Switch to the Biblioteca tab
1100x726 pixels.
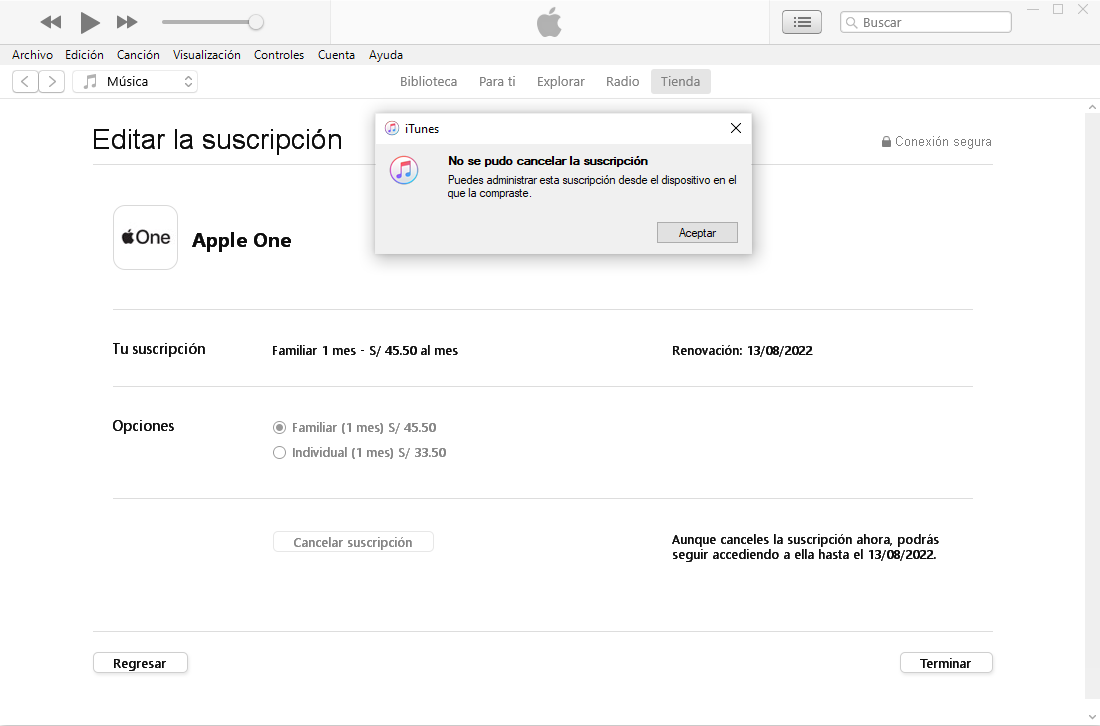pos(429,81)
